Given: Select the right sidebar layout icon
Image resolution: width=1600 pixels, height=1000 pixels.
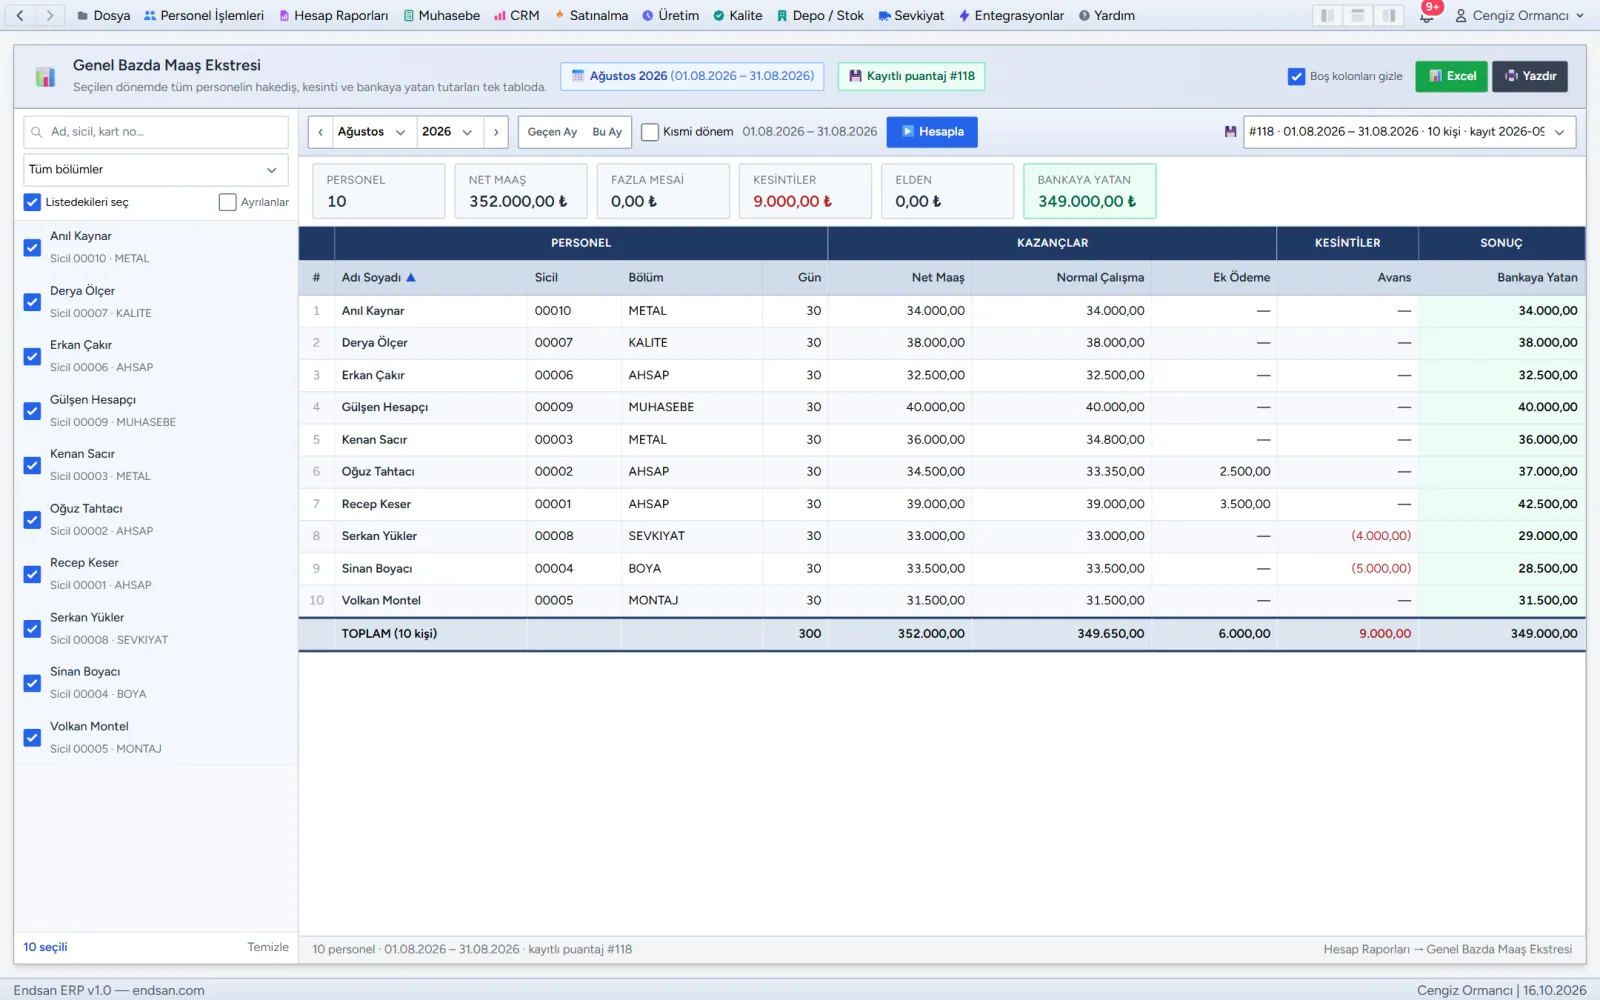Looking at the screenshot, I should pyautogui.click(x=1389, y=16).
